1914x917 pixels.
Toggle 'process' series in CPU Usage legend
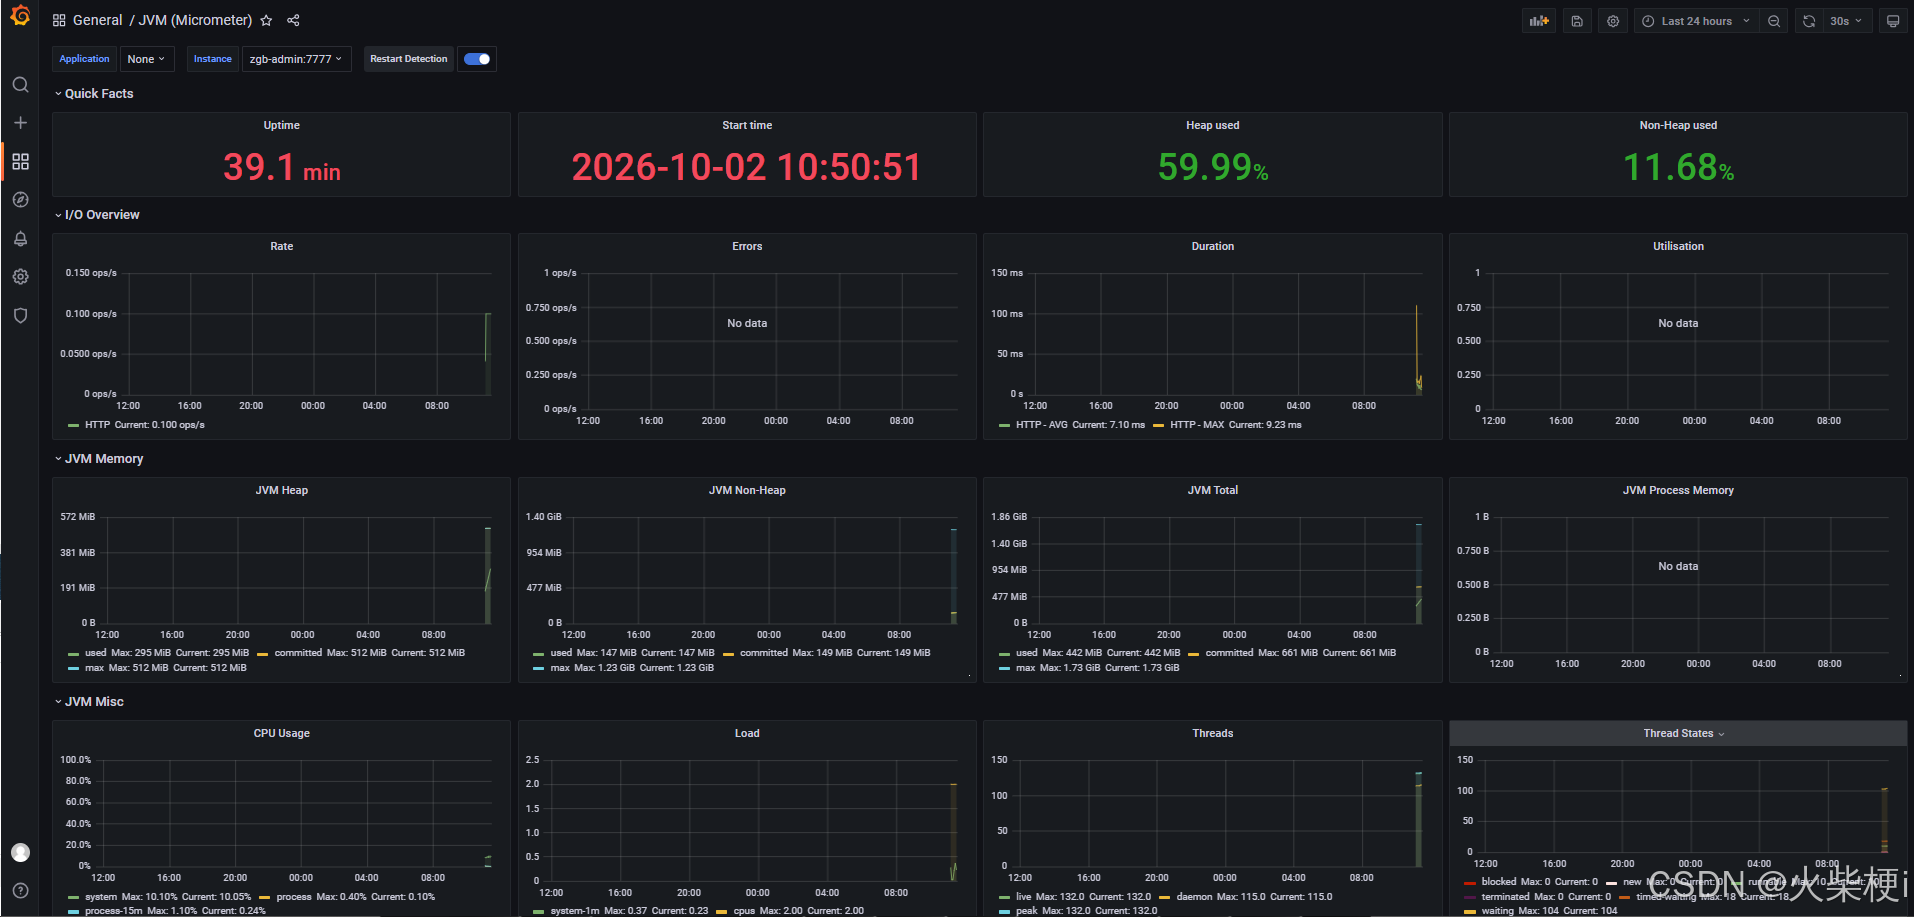coord(294,897)
